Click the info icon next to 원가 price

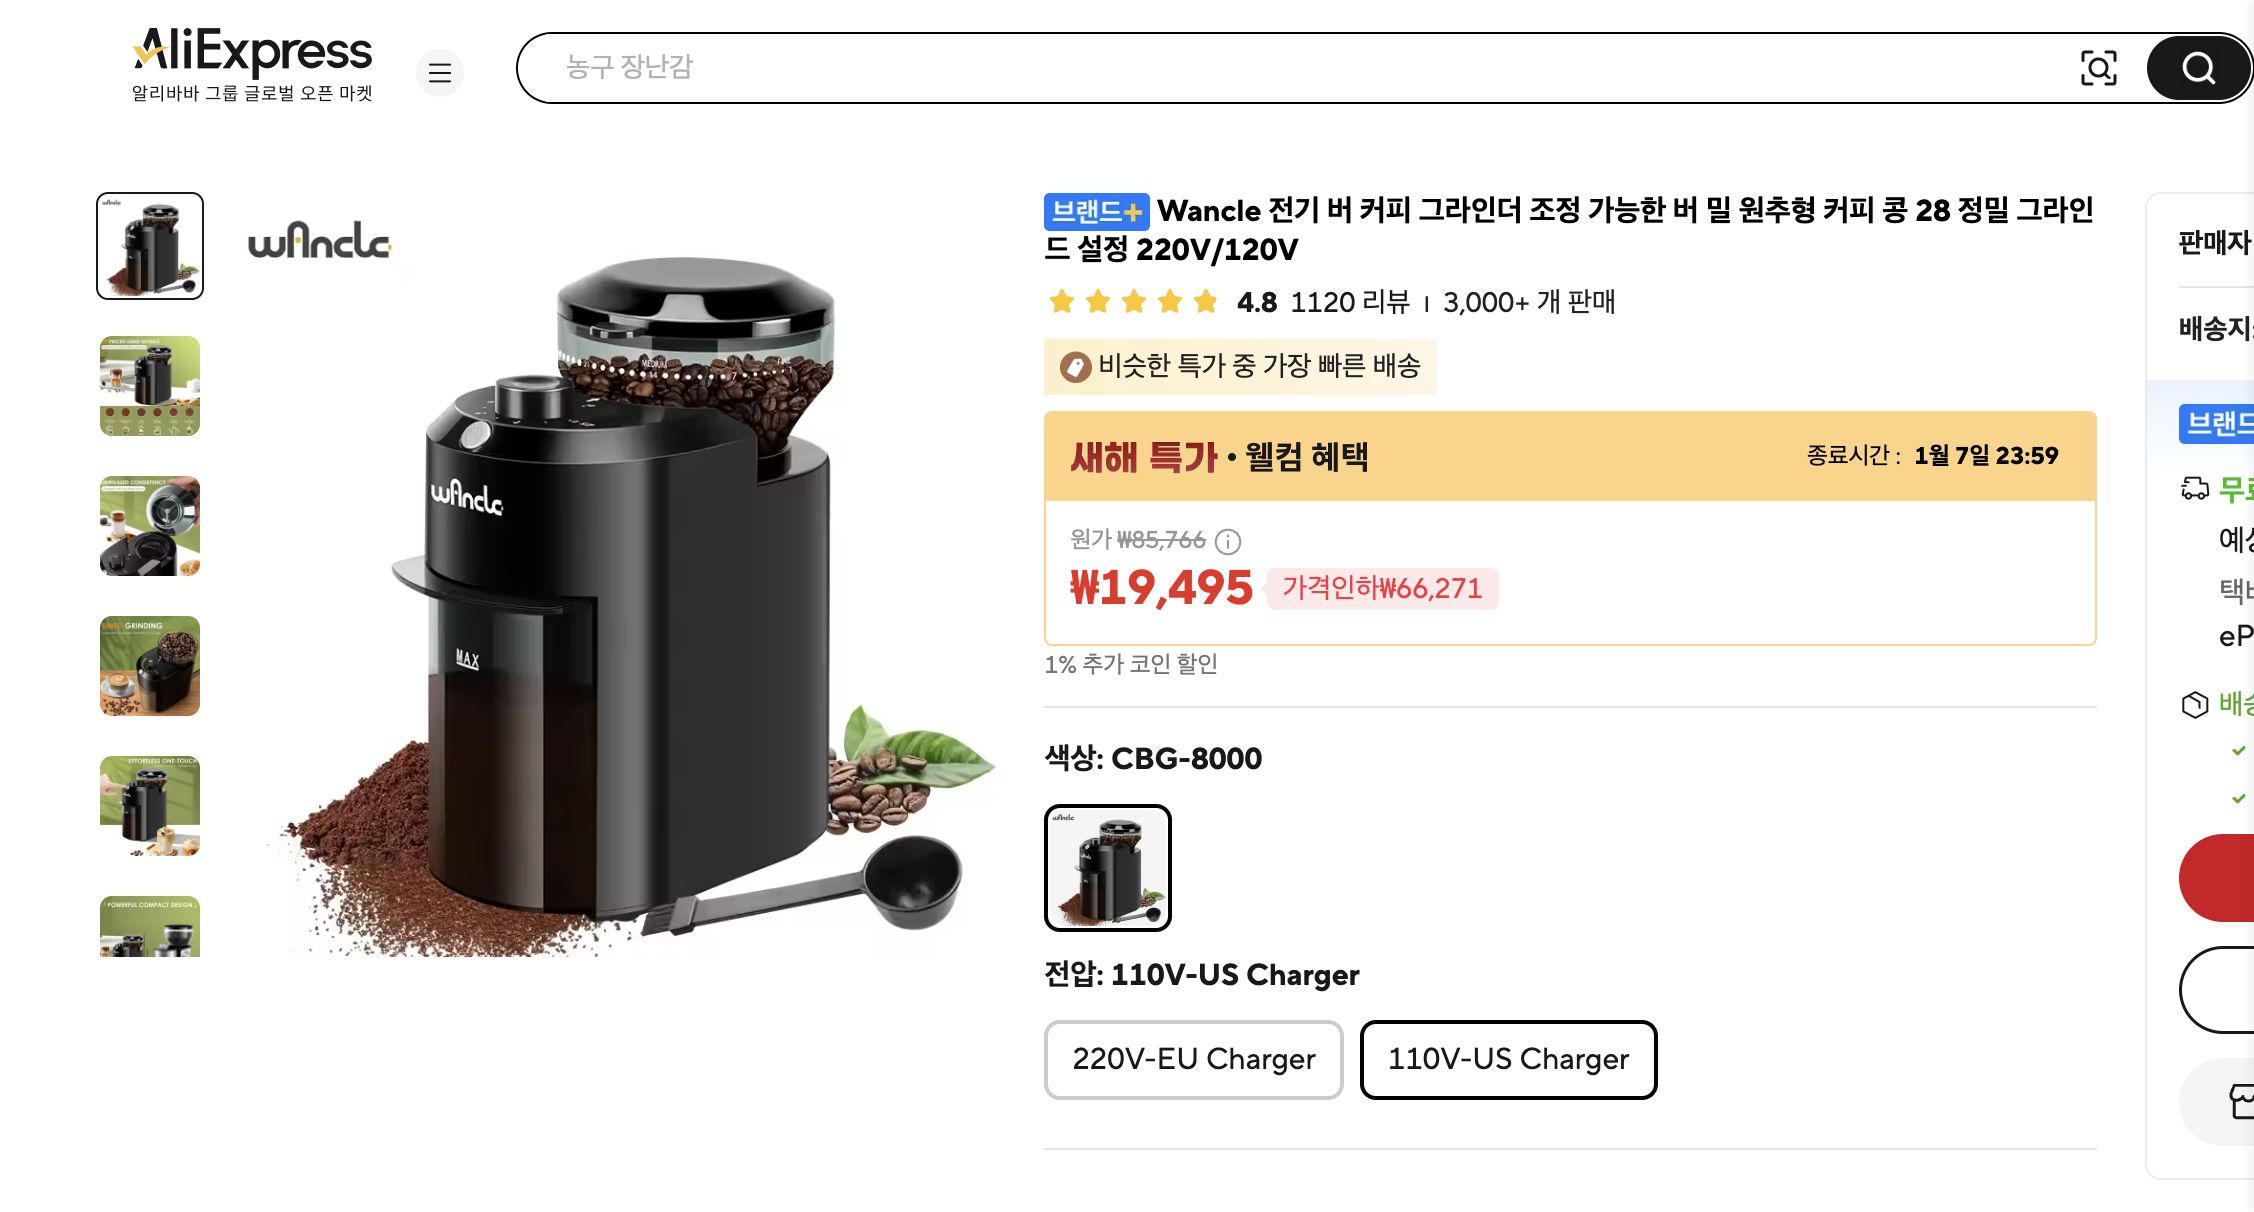click(1229, 542)
